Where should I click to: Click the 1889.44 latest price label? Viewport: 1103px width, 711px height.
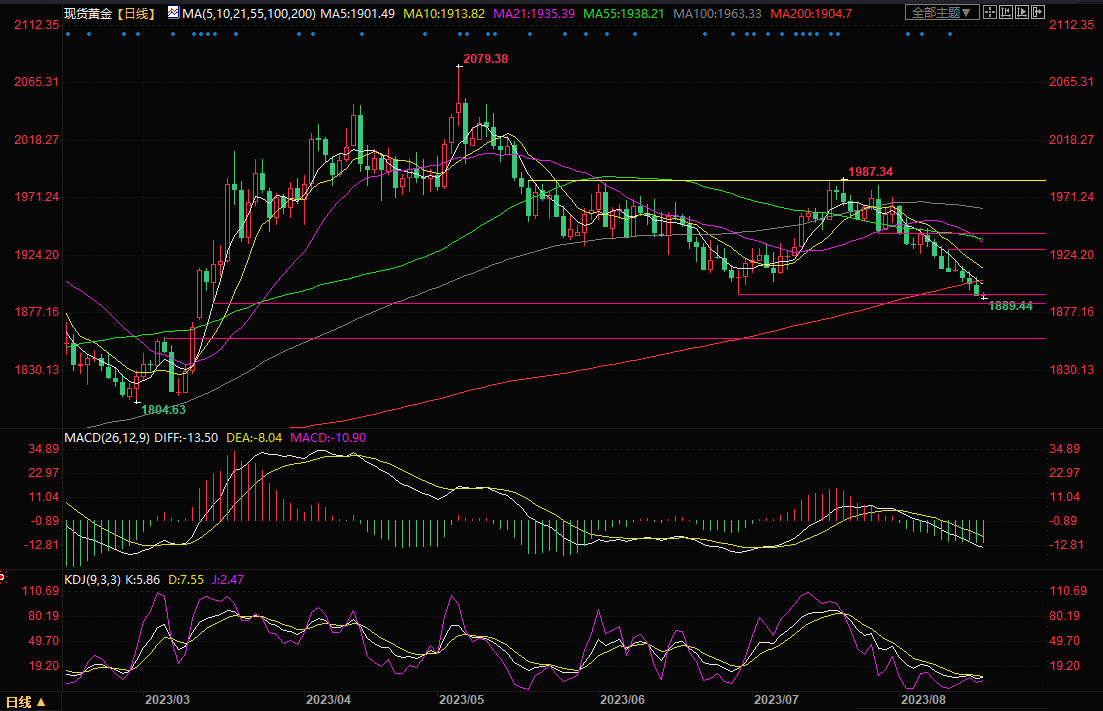(x=1010, y=305)
